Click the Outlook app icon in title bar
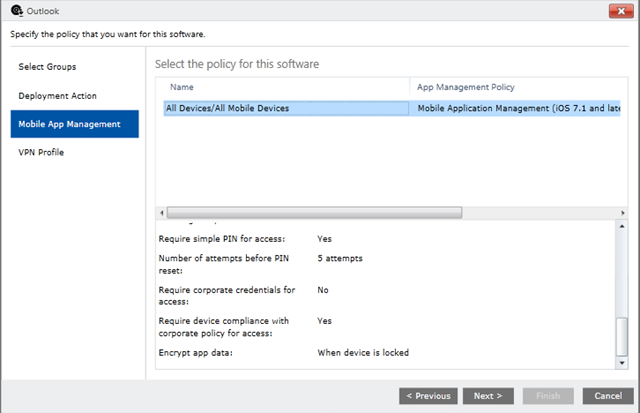 pyautogui.click(x=17, y=10)
